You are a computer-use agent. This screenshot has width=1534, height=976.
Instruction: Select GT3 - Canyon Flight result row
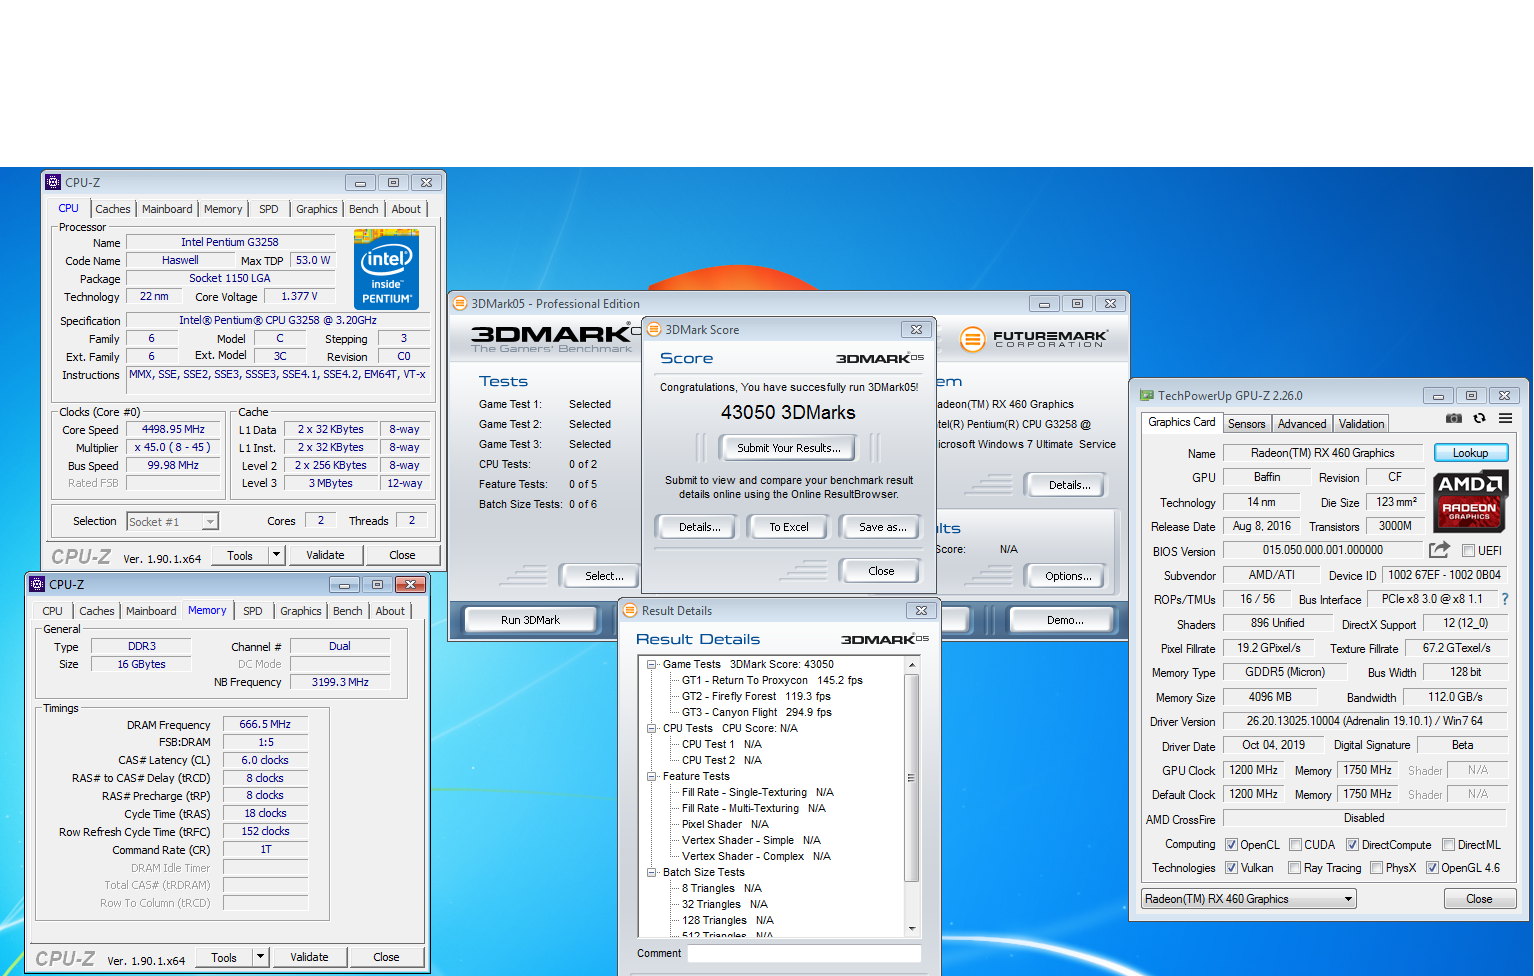pyautogui.click(x=757, y=712)
